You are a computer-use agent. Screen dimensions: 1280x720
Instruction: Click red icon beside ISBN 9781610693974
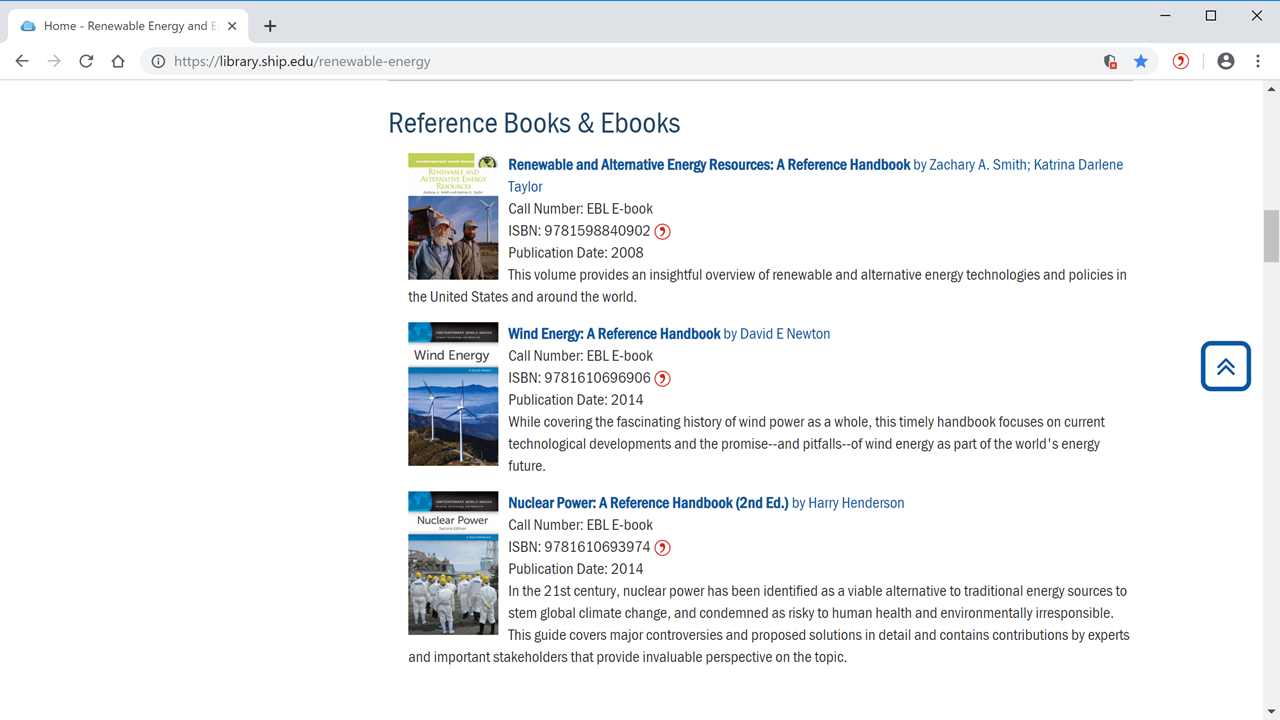click(x=662, y=547)
